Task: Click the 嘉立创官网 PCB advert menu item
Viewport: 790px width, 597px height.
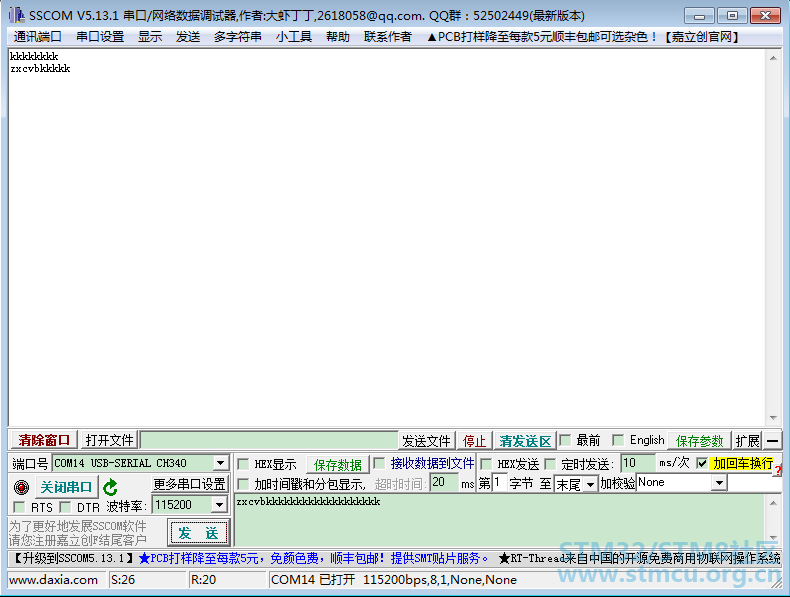Action: point(583,37)
